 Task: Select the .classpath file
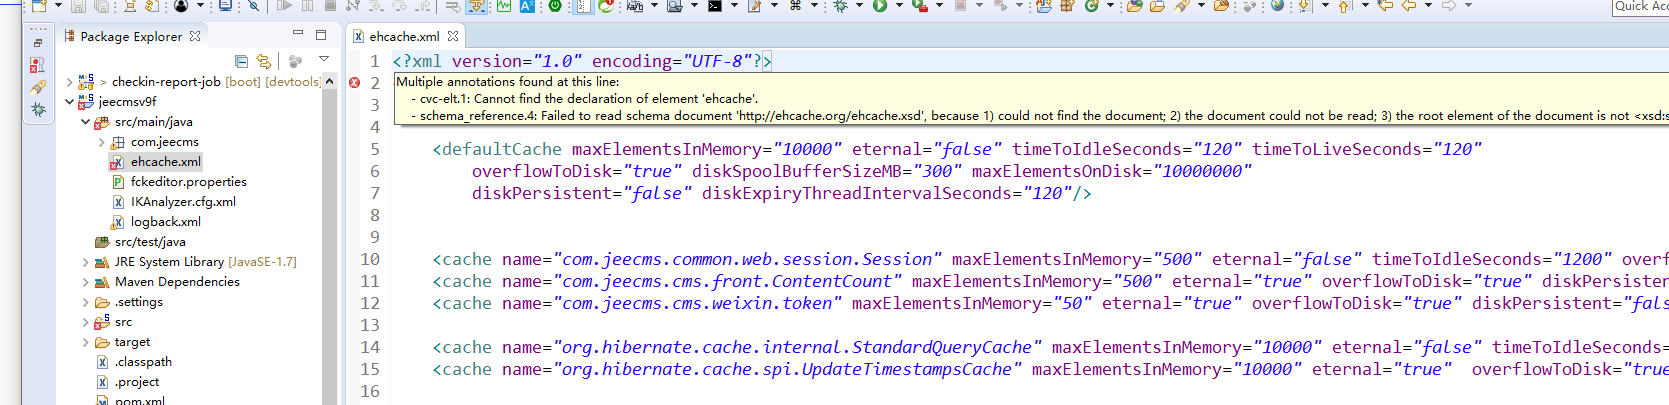coord(143,362)
